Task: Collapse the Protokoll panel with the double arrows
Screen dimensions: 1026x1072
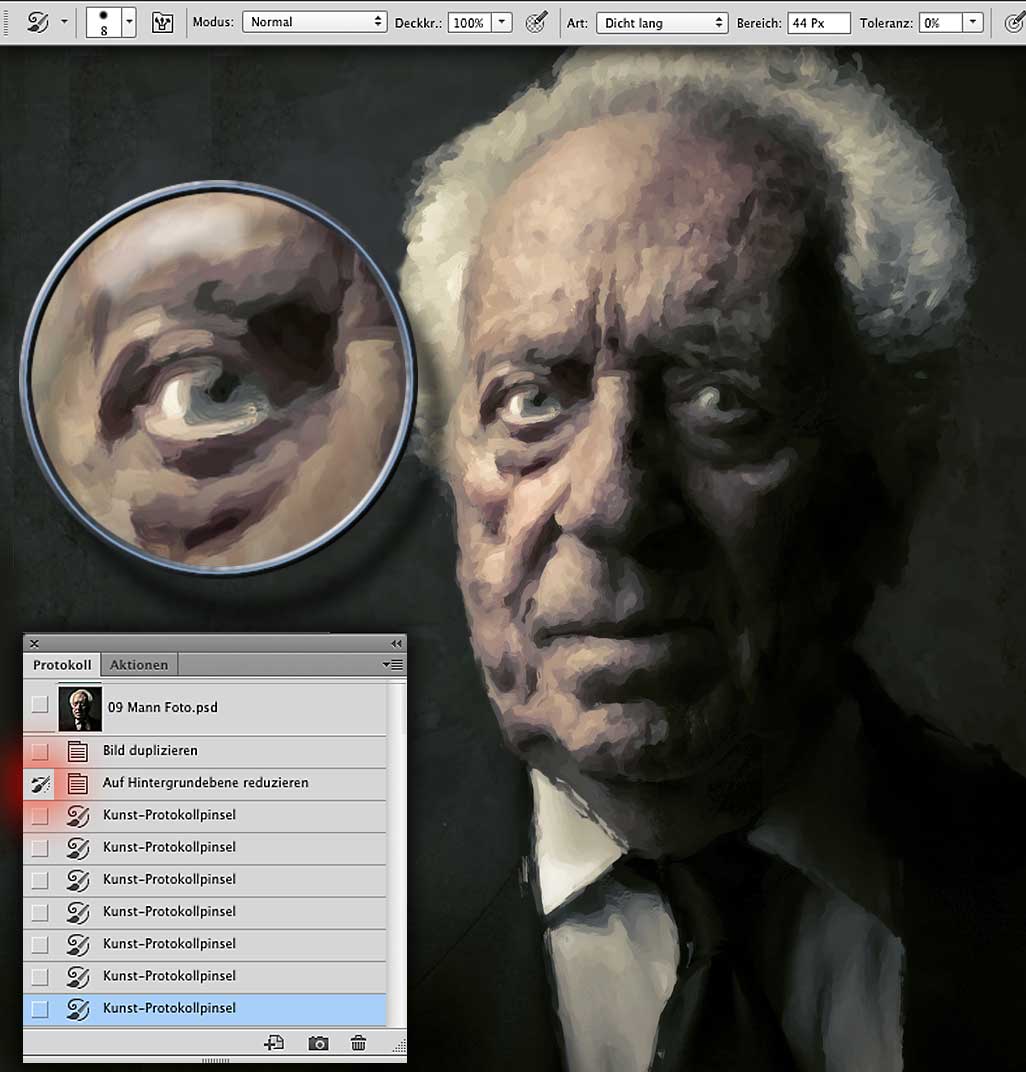Action: point(396,643)
